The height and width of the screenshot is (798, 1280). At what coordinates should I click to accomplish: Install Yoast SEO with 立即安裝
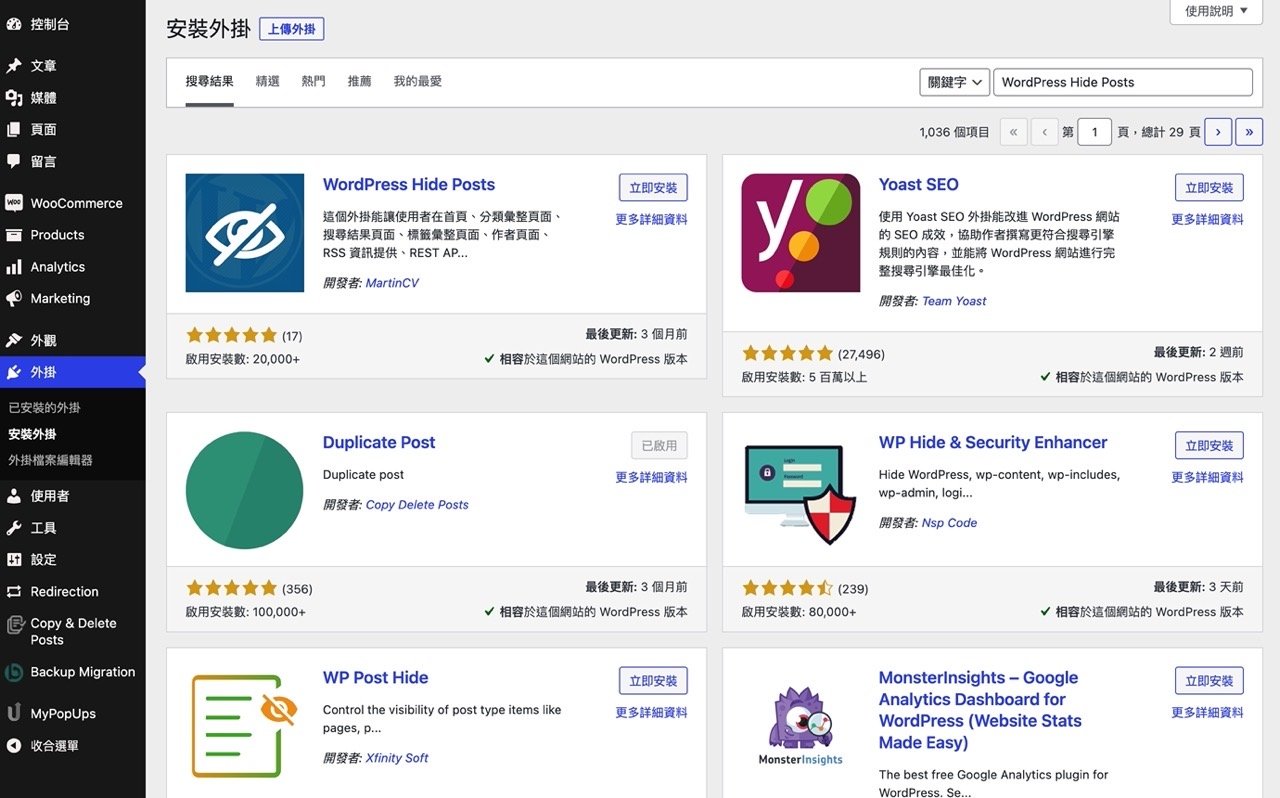[x=1209, y=188]
